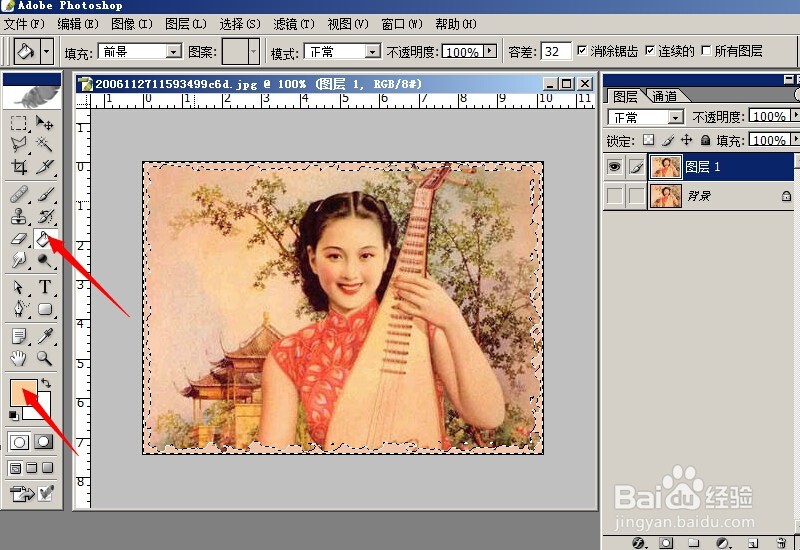Add a layer style in Layers panel
The image size is (800, 550).
pyautogui.click(x=638, y=543)
